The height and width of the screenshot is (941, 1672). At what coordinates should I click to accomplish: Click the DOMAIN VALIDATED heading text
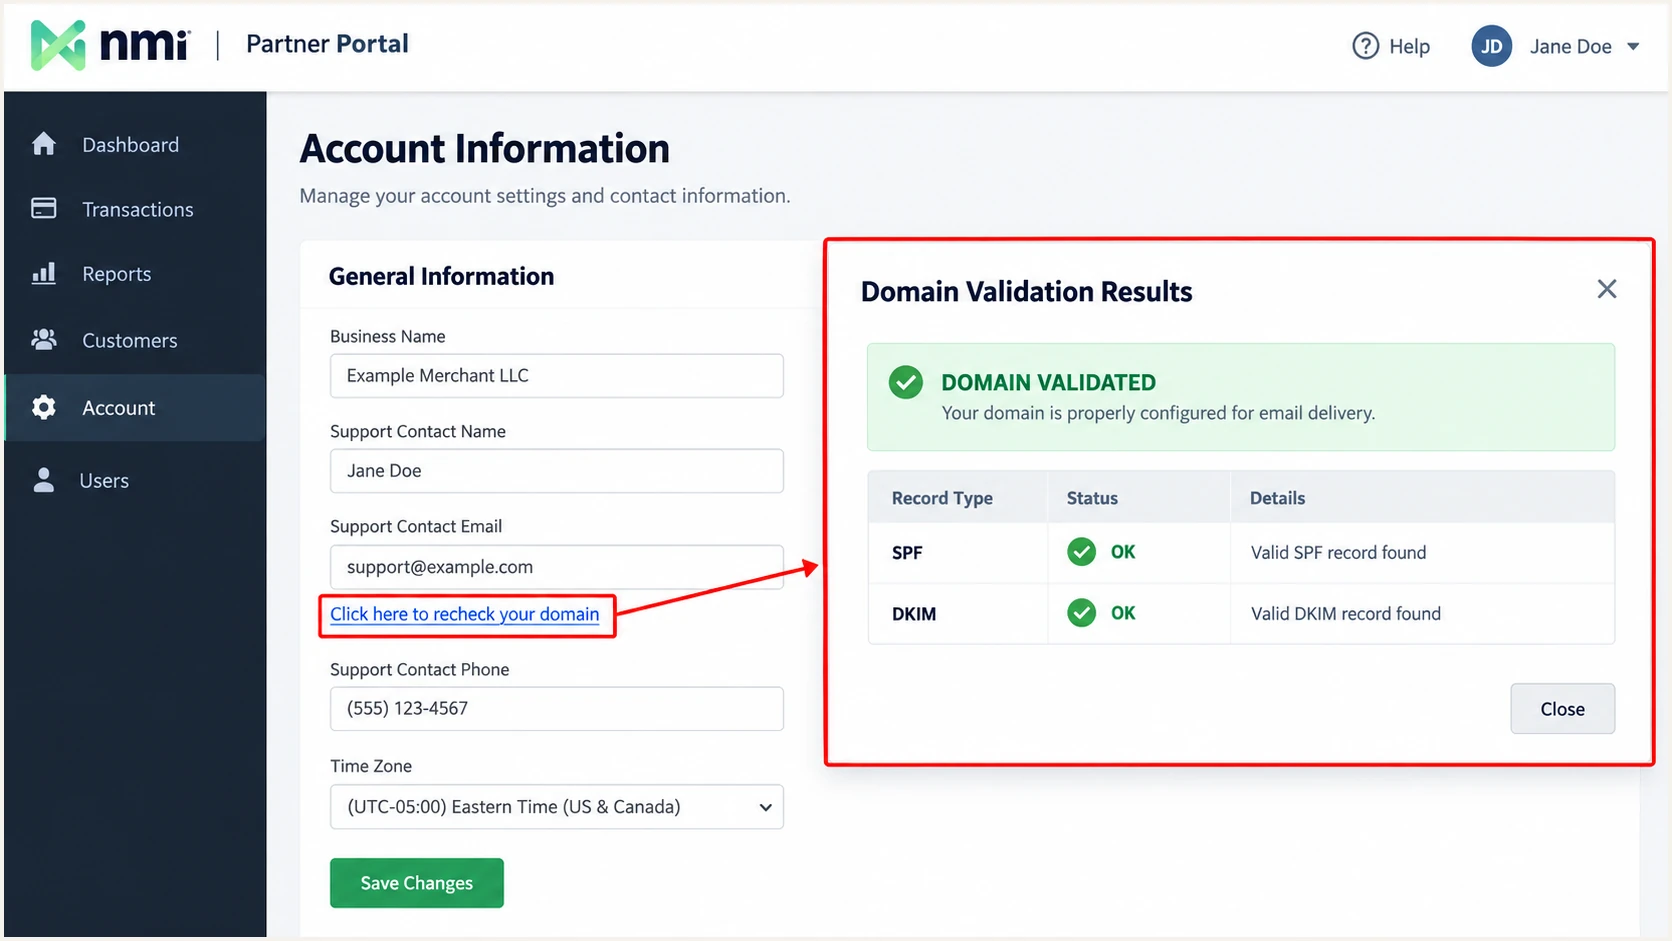pos(1048,382)
